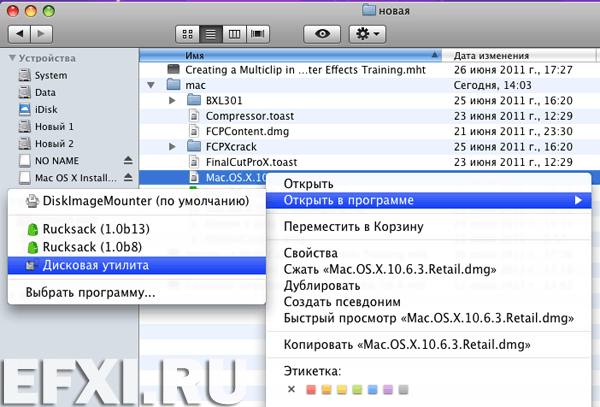The width and height of the screenshot is (600, 407).
Task: Collapse the Устройства sidebar section
Action: click(12, 58)
